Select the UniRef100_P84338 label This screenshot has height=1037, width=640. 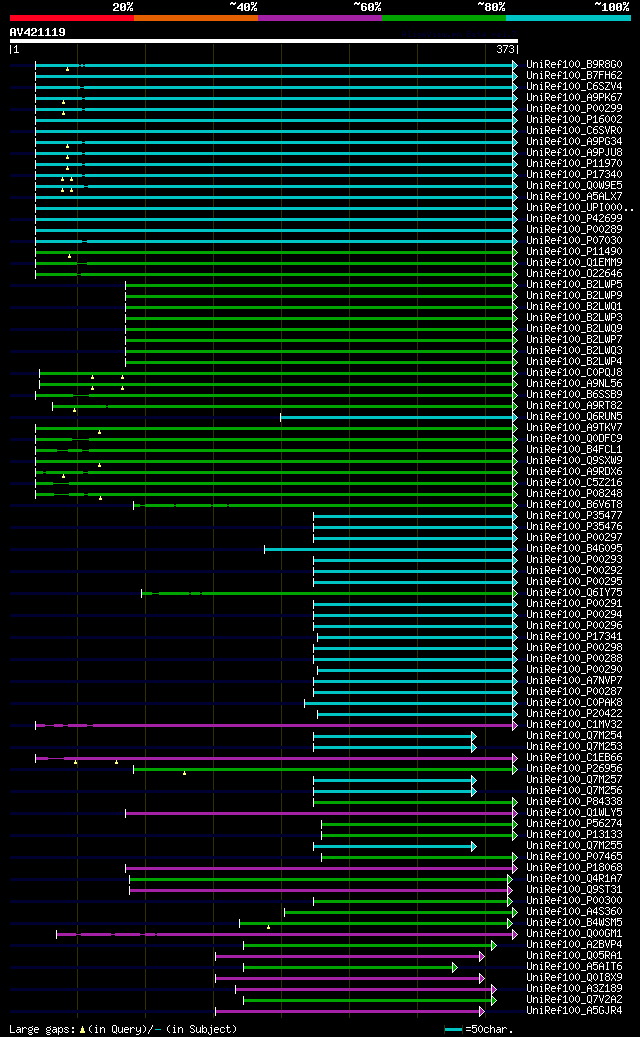[574, 801]
